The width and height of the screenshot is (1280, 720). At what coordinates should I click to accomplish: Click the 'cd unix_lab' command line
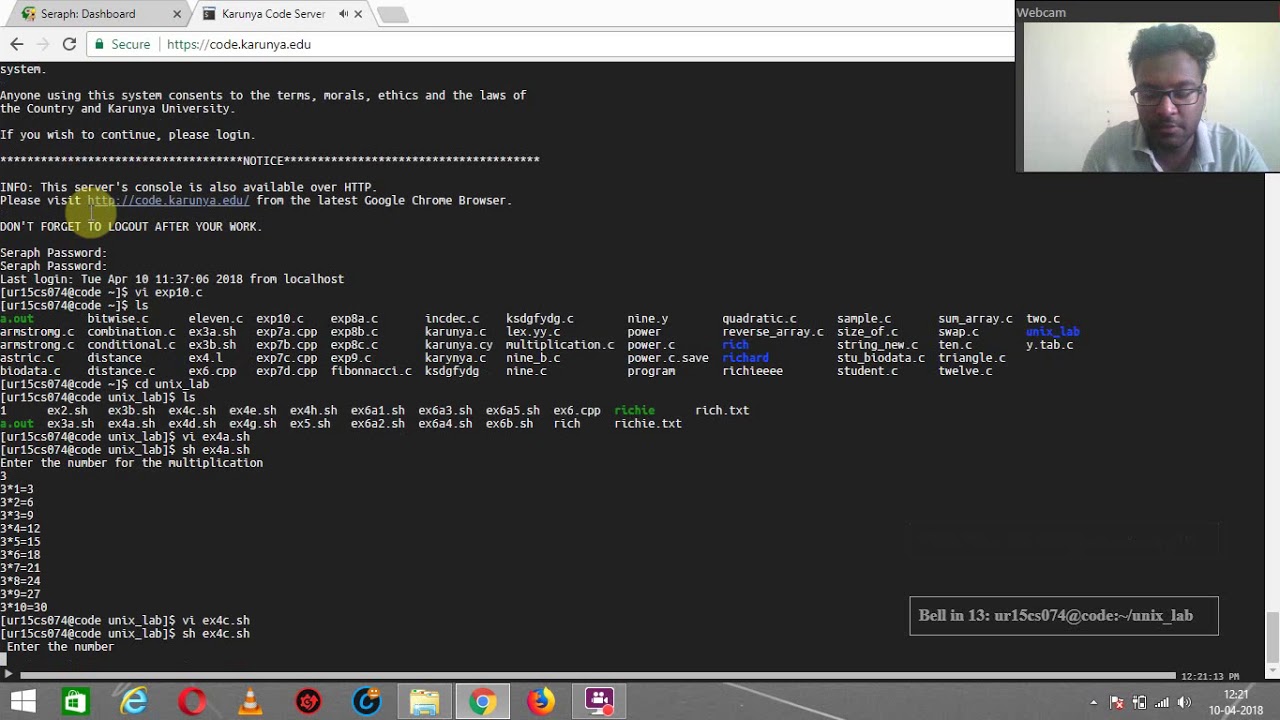[105, 384]
